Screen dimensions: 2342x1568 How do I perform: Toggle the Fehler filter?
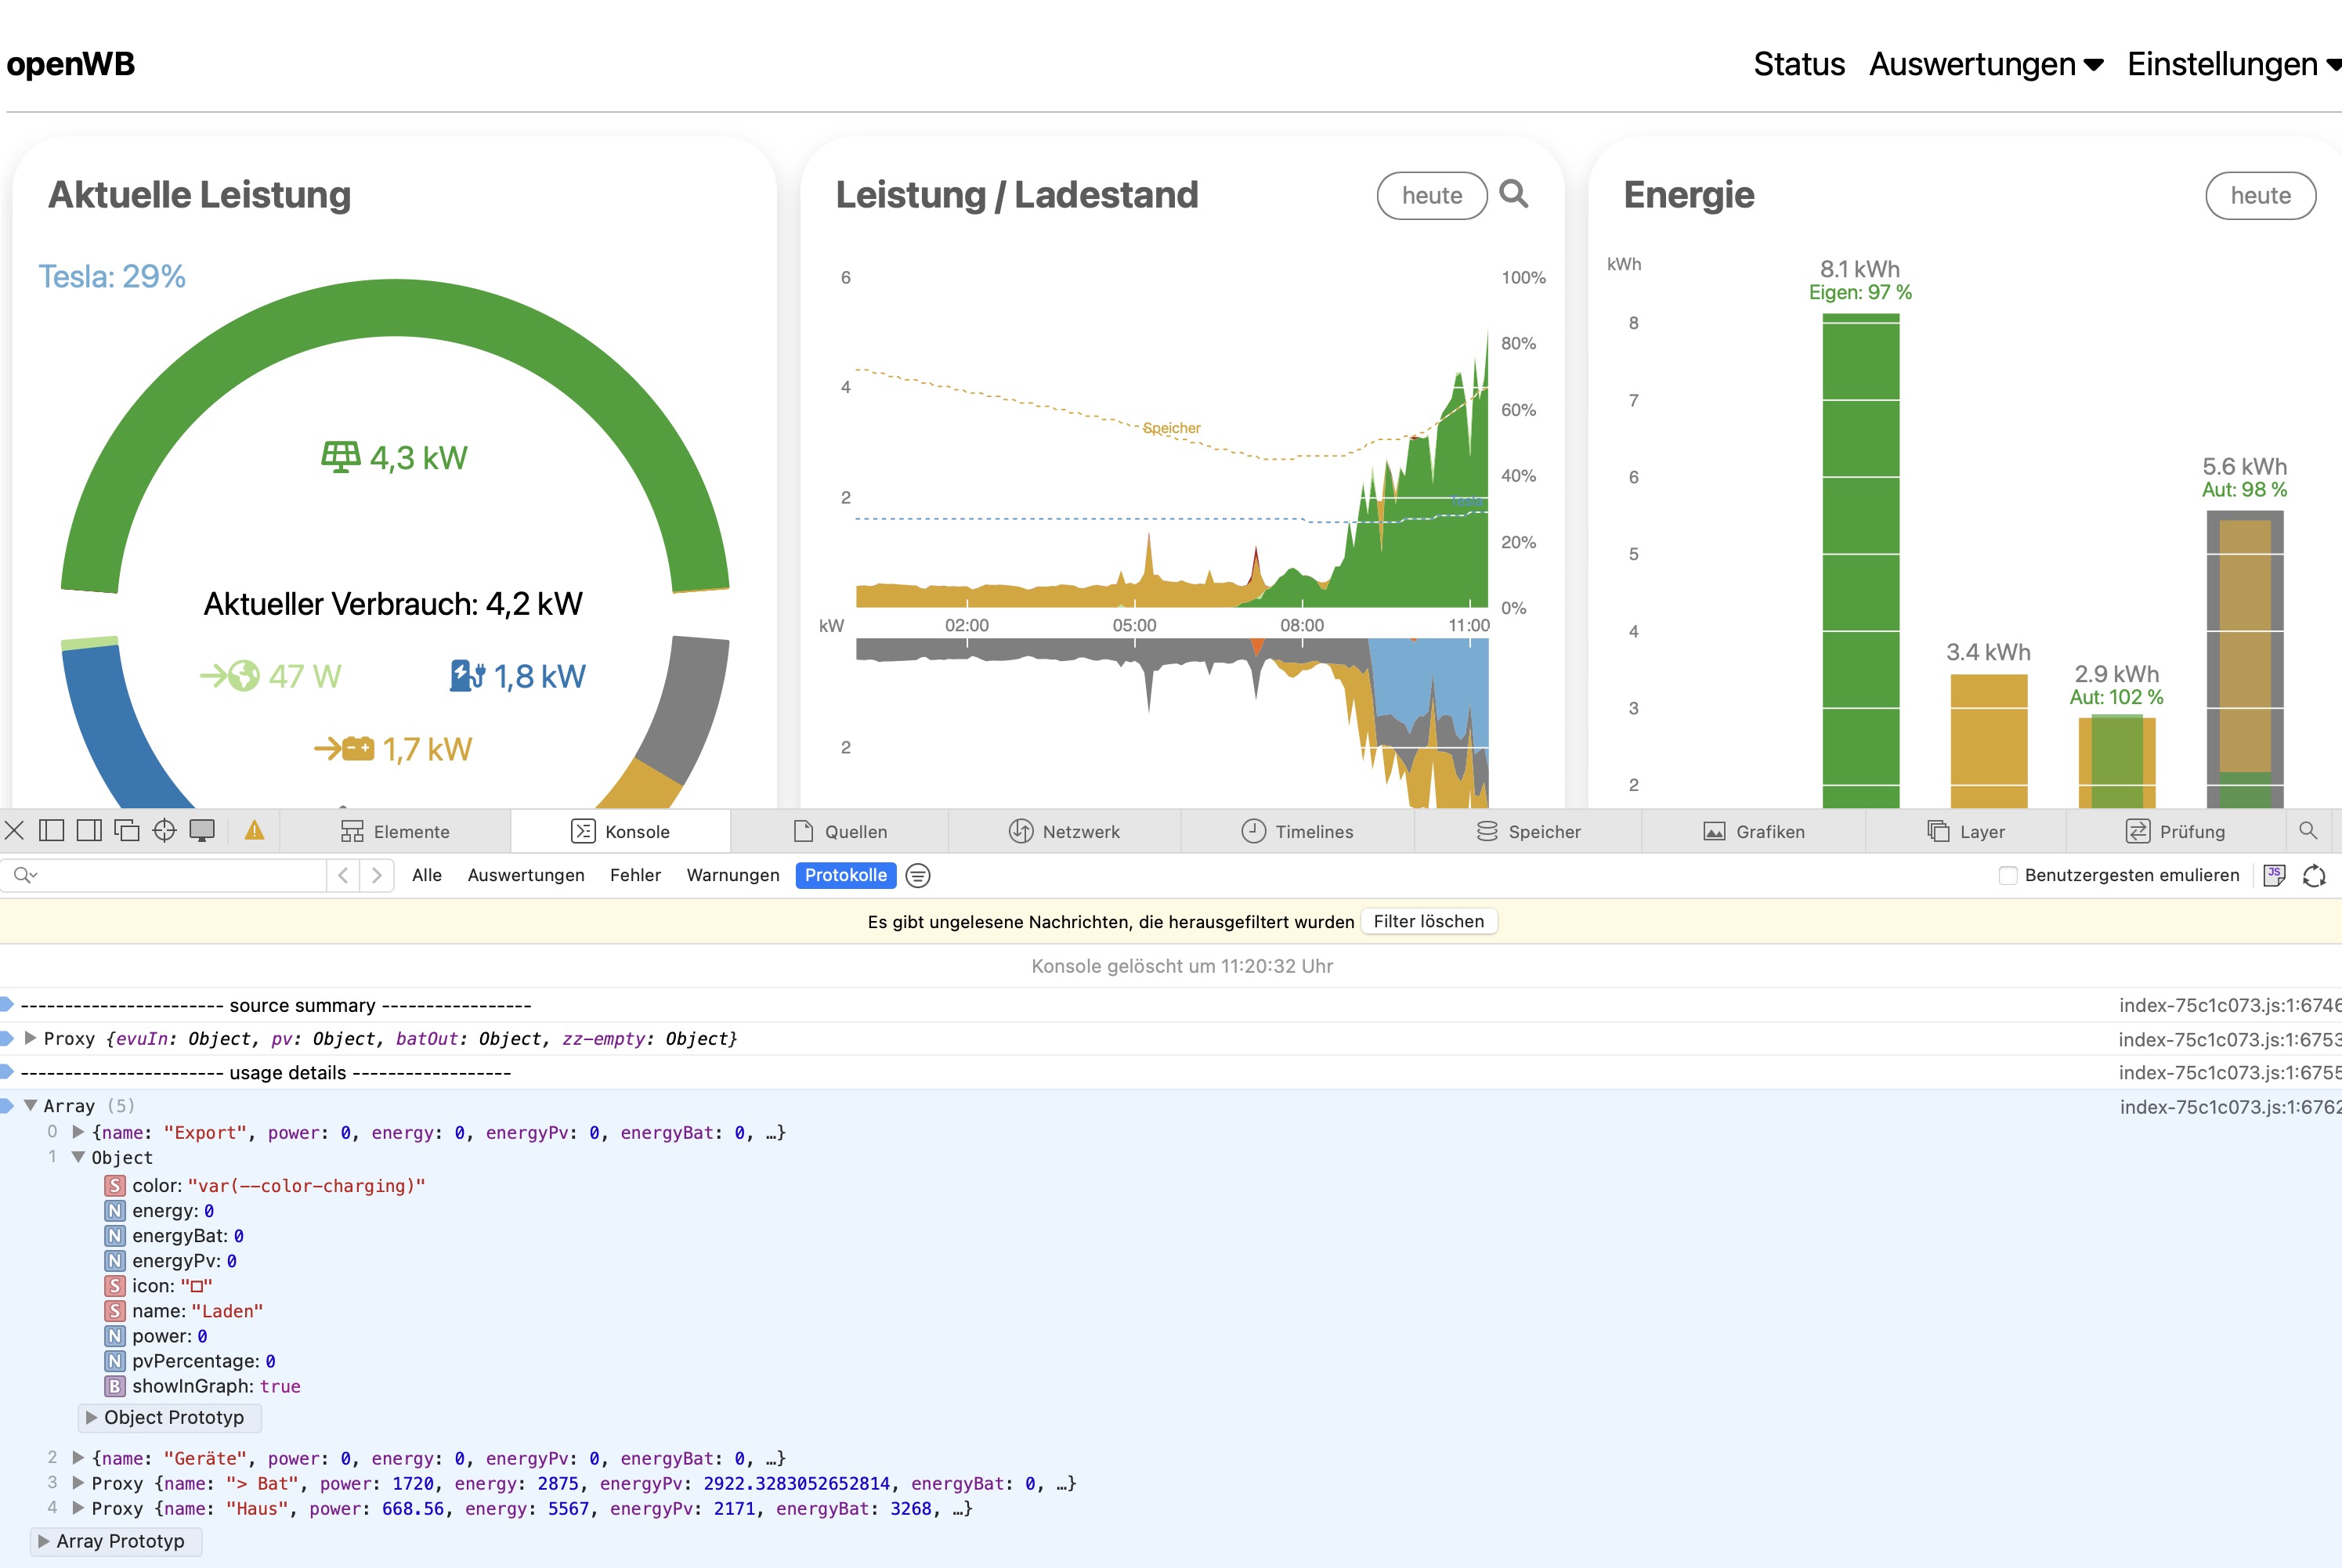(x=635, y=875)
